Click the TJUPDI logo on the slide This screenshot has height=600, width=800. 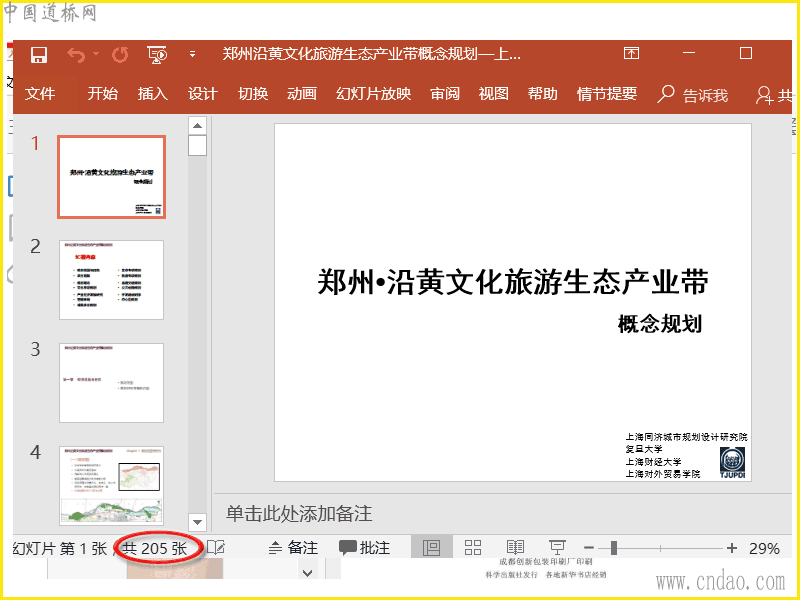coord(732,463)
